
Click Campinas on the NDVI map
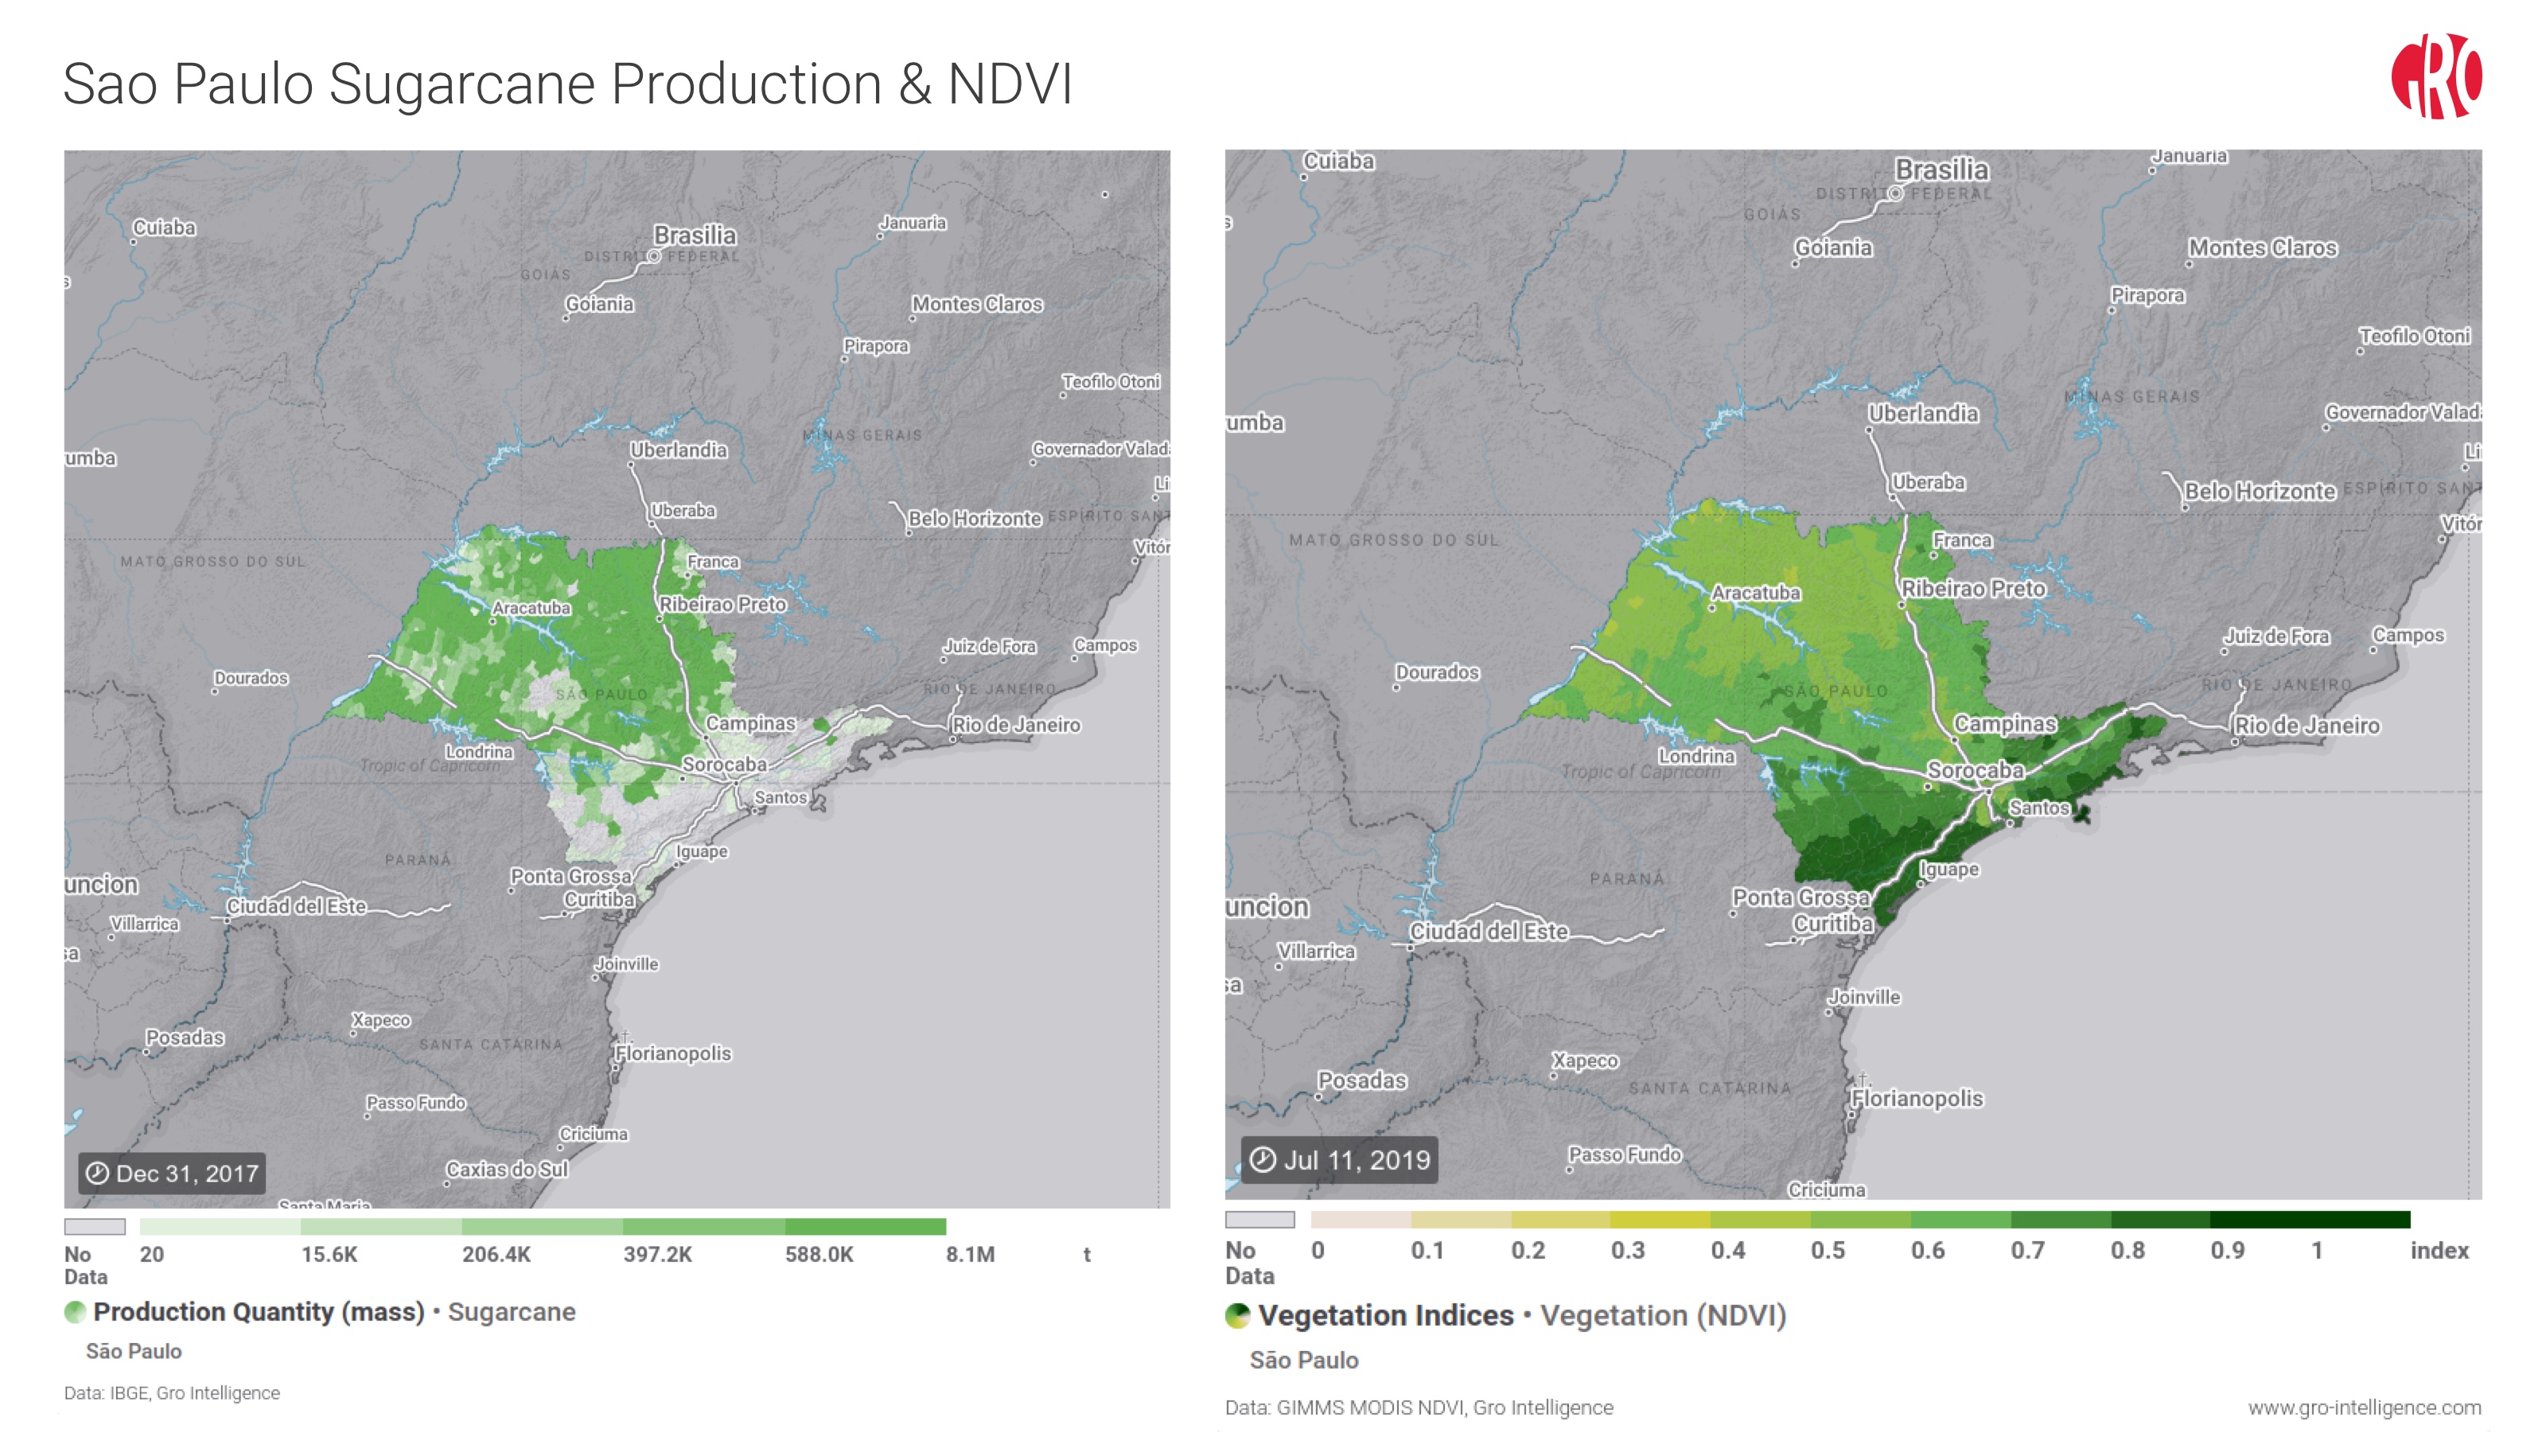pyautogui.click(x=2005, y=723)
